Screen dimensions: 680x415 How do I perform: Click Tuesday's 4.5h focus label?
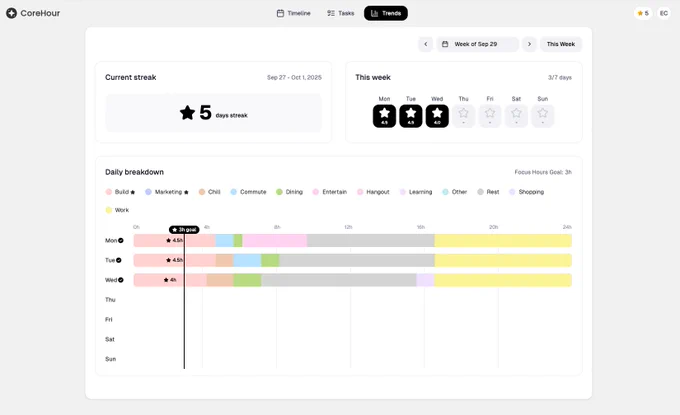174,261
